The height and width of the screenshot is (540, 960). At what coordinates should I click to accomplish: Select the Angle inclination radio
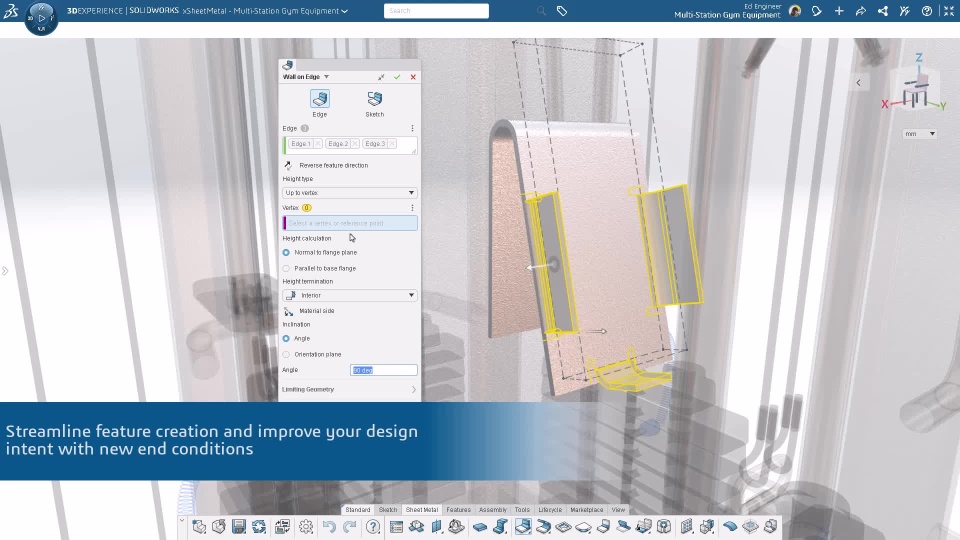(x=286, y=339)
